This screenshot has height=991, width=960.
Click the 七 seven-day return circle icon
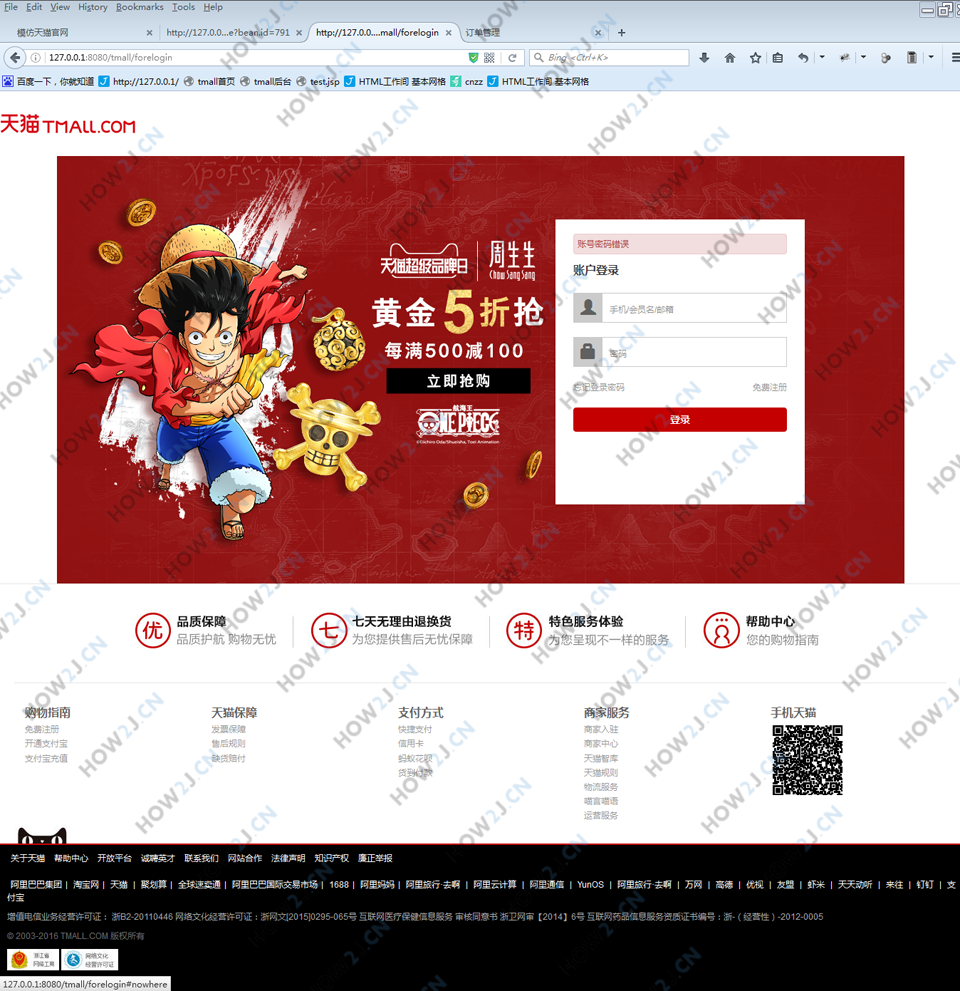(x=329, y=630)
